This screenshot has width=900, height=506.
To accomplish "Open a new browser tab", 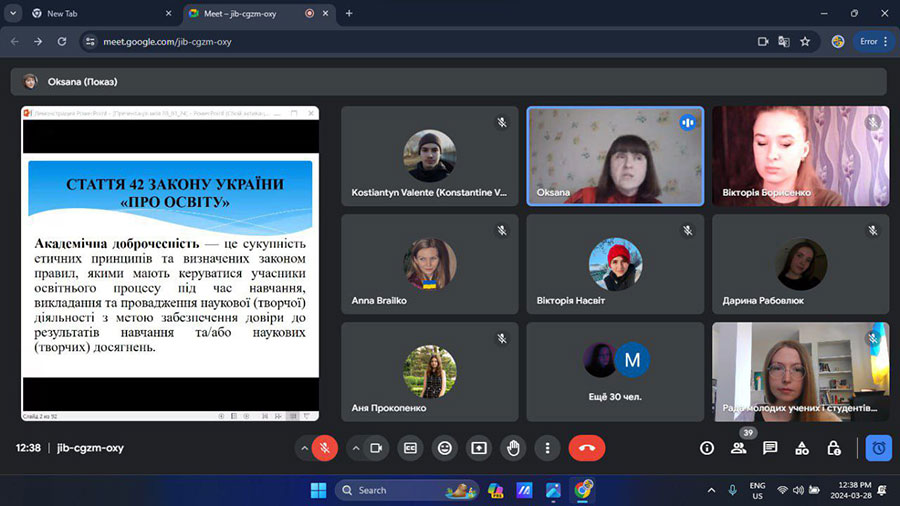I will coord(349,13).
